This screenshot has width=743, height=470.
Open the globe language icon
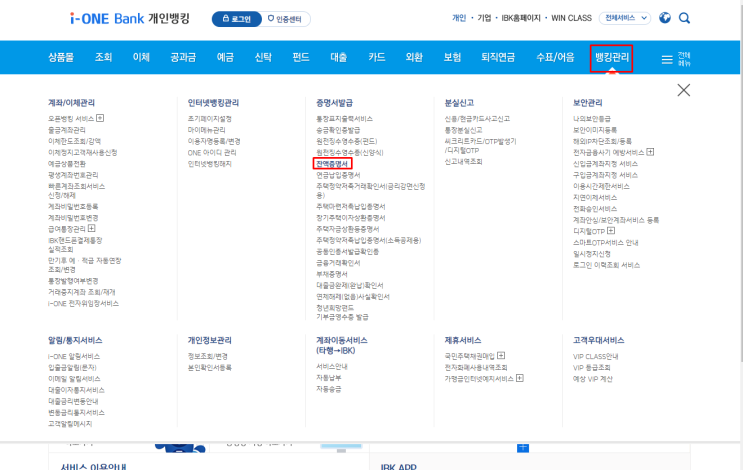(665, 18)
